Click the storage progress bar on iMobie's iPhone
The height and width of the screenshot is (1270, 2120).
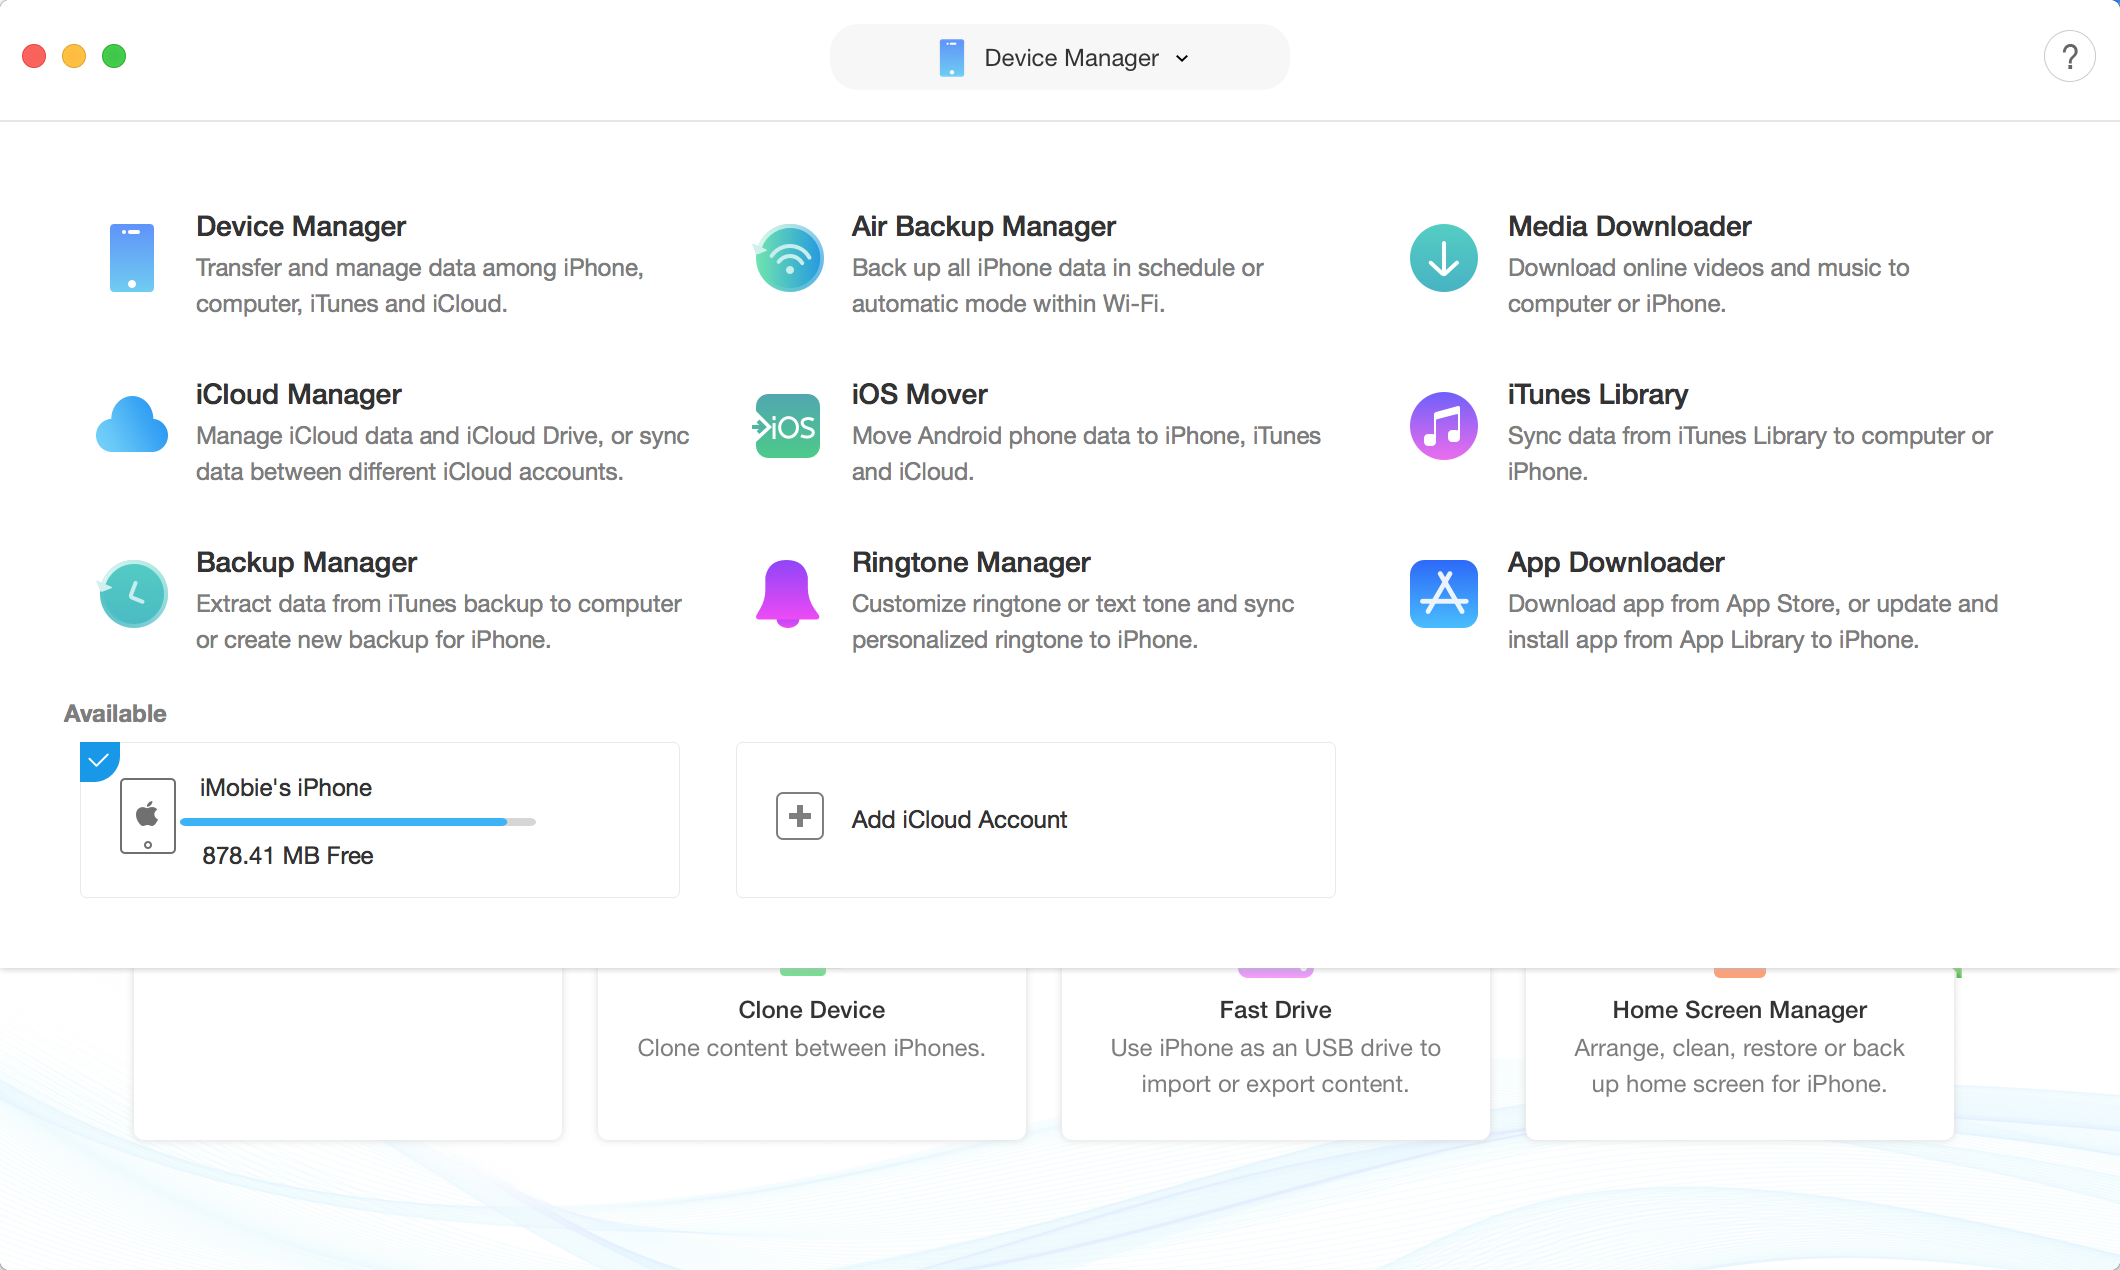click(357, 820)
